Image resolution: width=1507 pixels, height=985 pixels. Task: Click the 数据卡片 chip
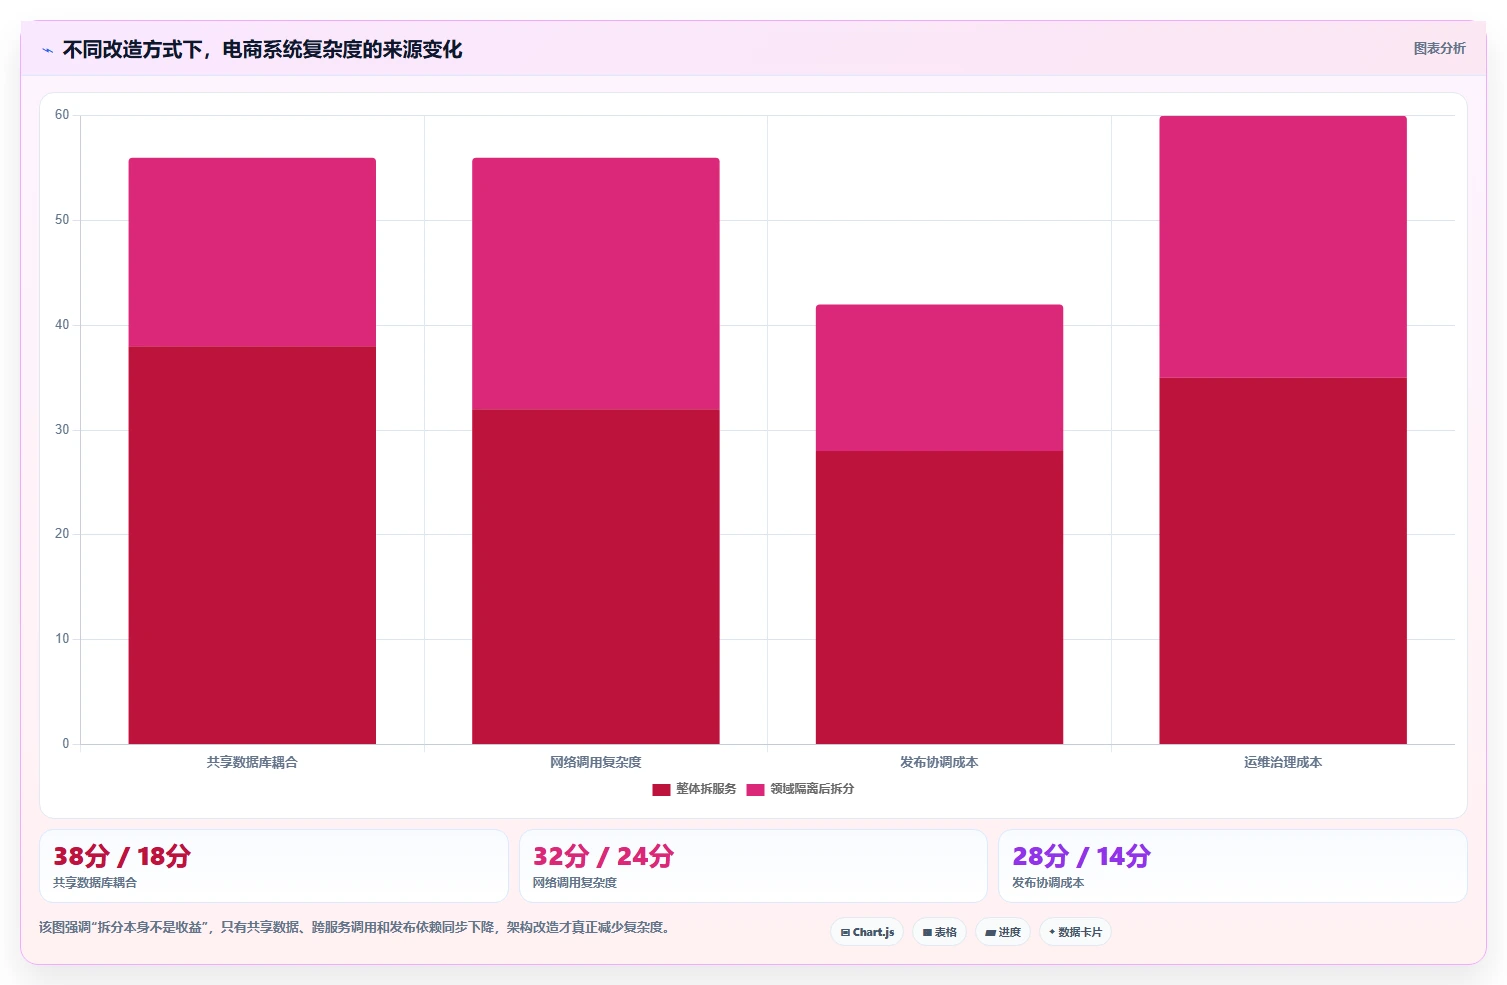click(x=1075, y=932)
